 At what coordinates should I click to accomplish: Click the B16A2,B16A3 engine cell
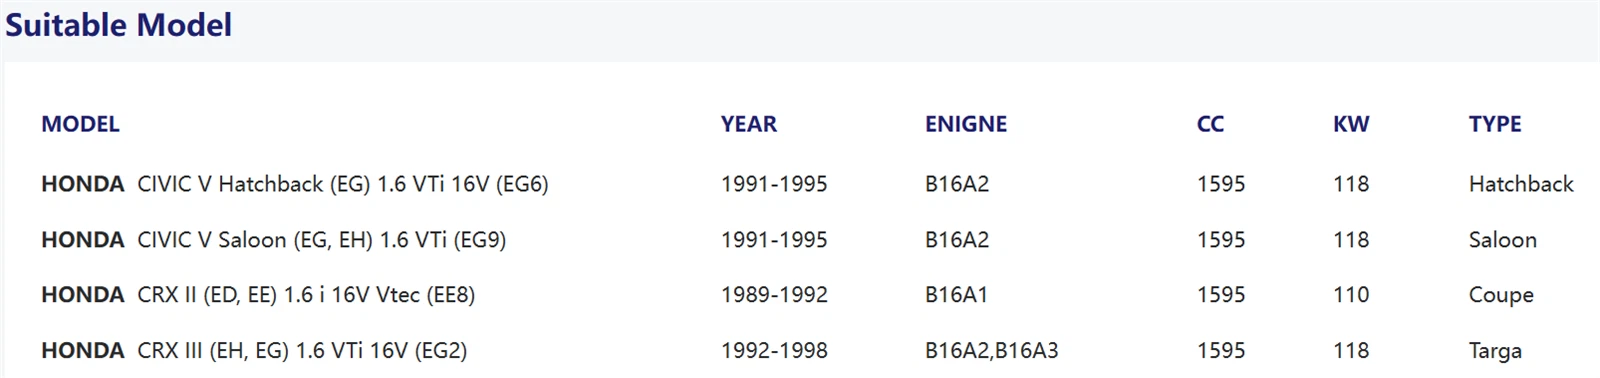coord(991,351)
